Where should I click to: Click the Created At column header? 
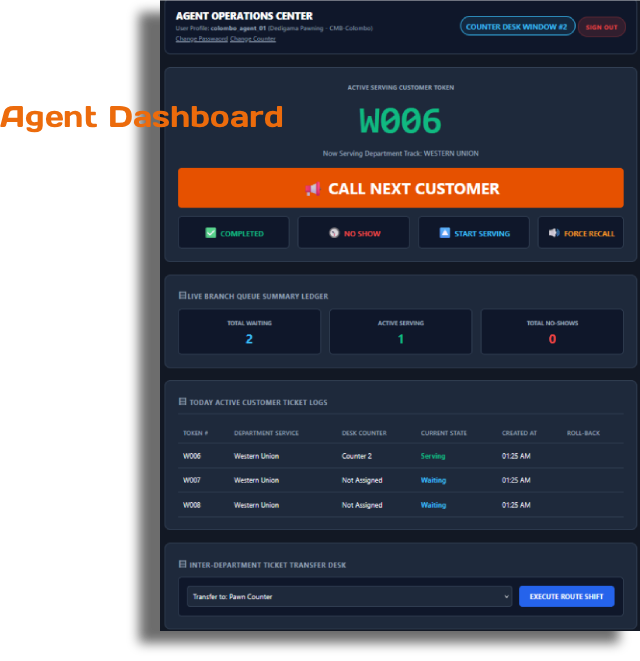coord(519,433)
